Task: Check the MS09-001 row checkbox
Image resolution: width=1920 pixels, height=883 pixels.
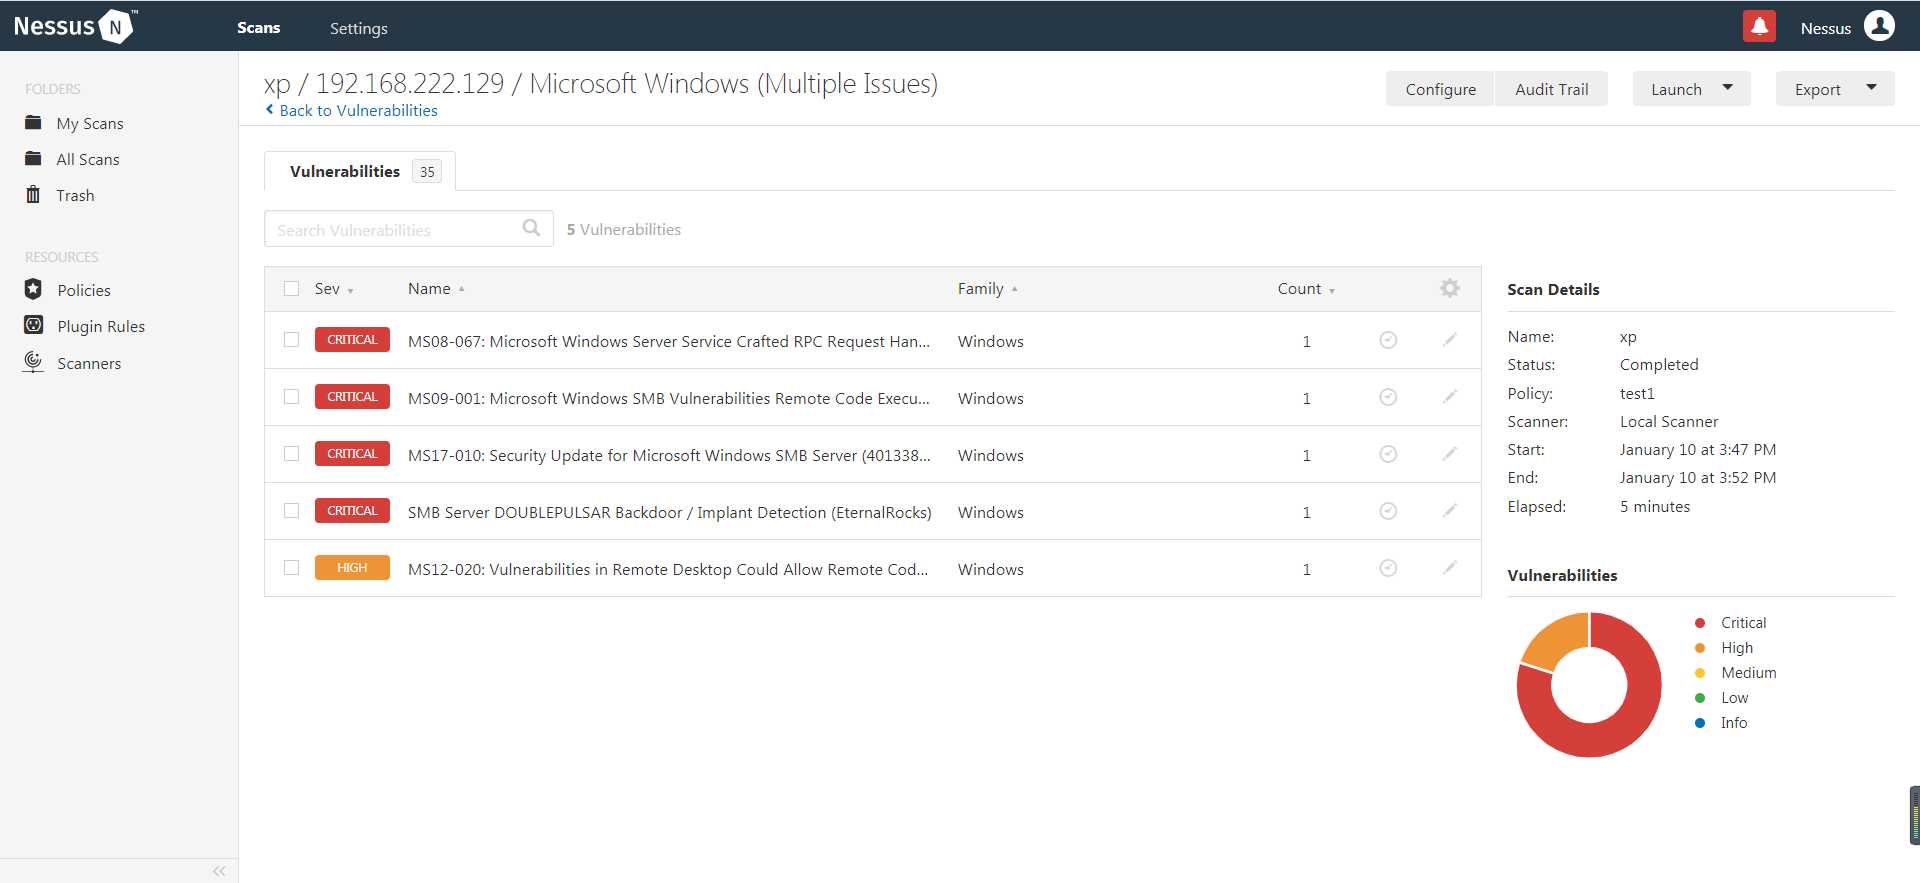Action: click(292, 397)
